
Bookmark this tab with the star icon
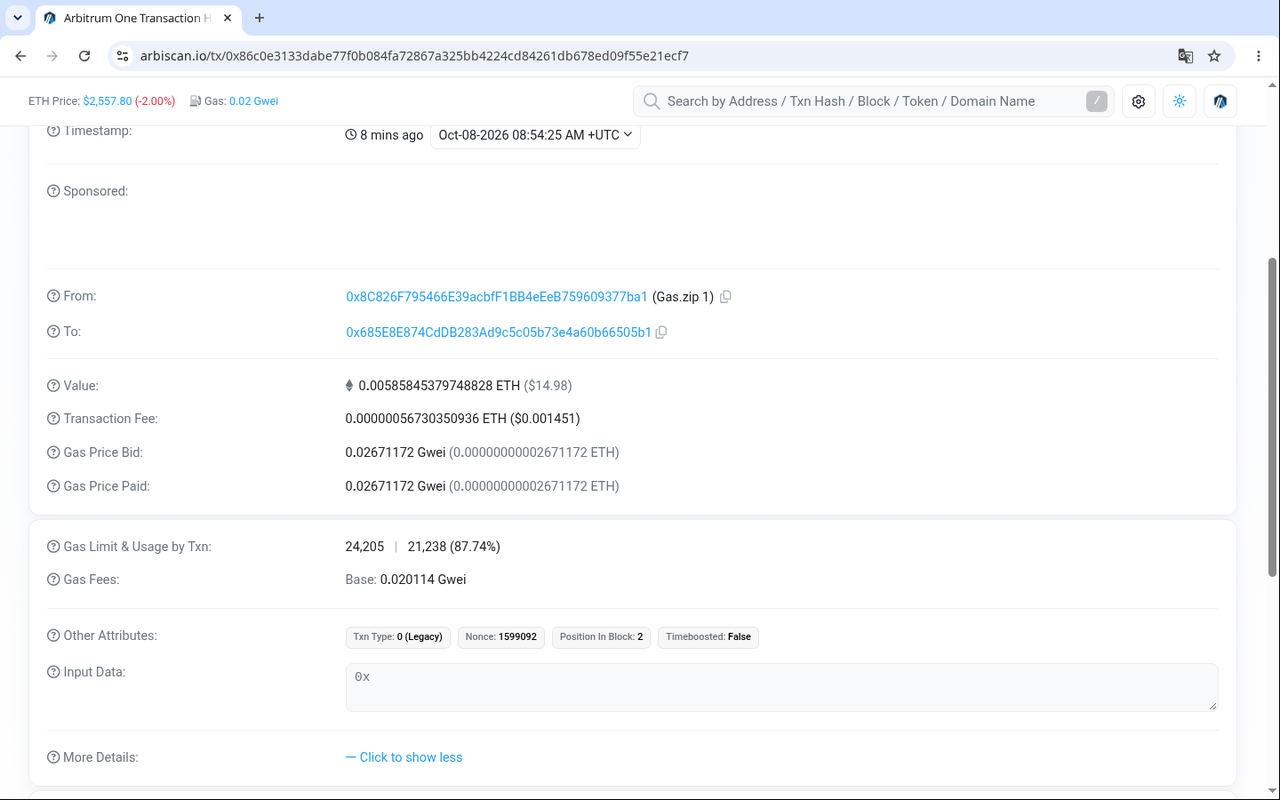(1214, 56)
